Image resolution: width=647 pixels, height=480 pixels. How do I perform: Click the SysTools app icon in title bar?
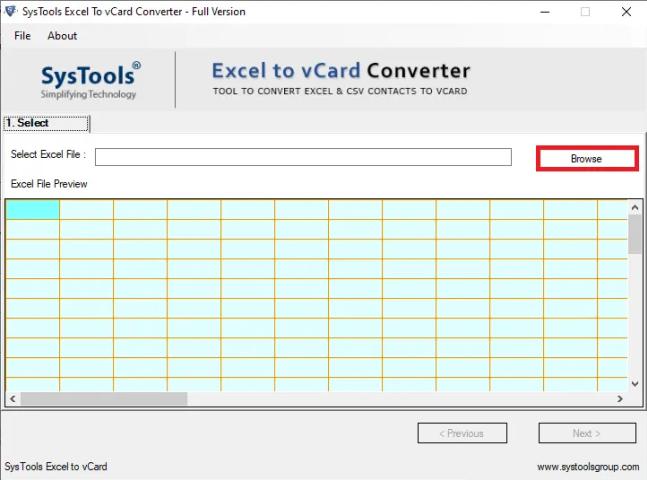tap(11, 11)
